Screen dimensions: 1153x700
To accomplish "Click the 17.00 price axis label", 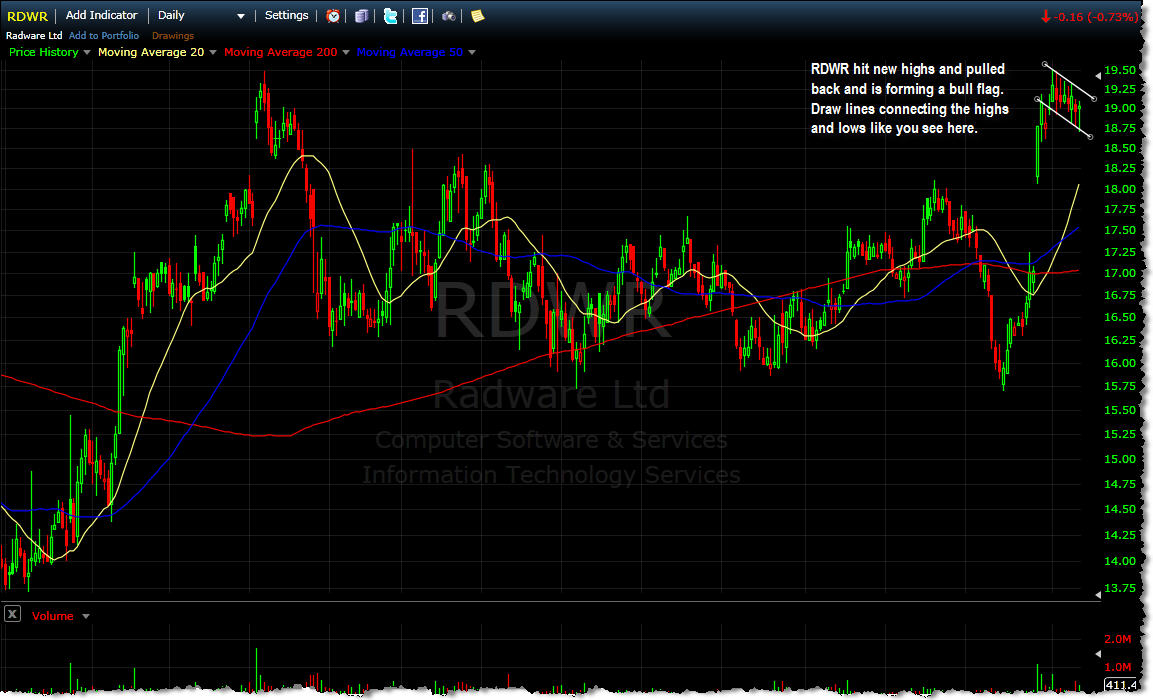I will click(1120, 273).
